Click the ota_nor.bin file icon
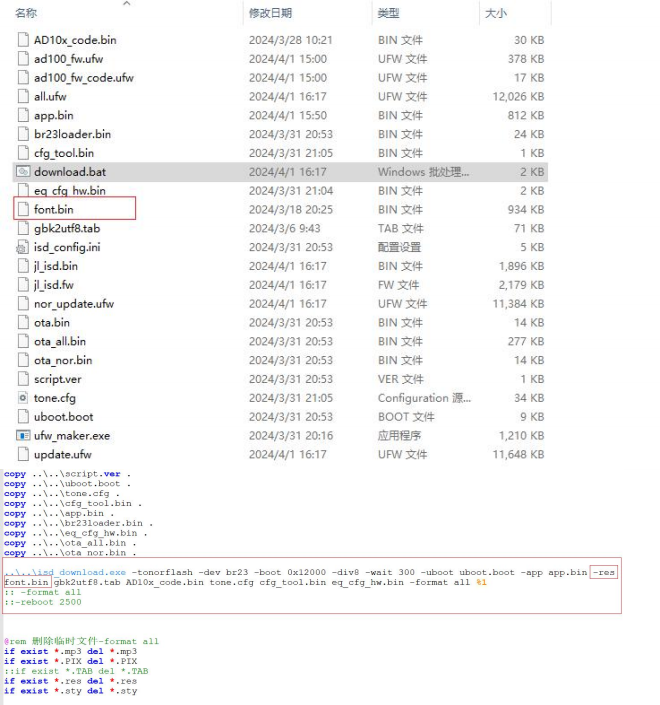The height and width of the screenshot is (705, 660). (23, 360)
